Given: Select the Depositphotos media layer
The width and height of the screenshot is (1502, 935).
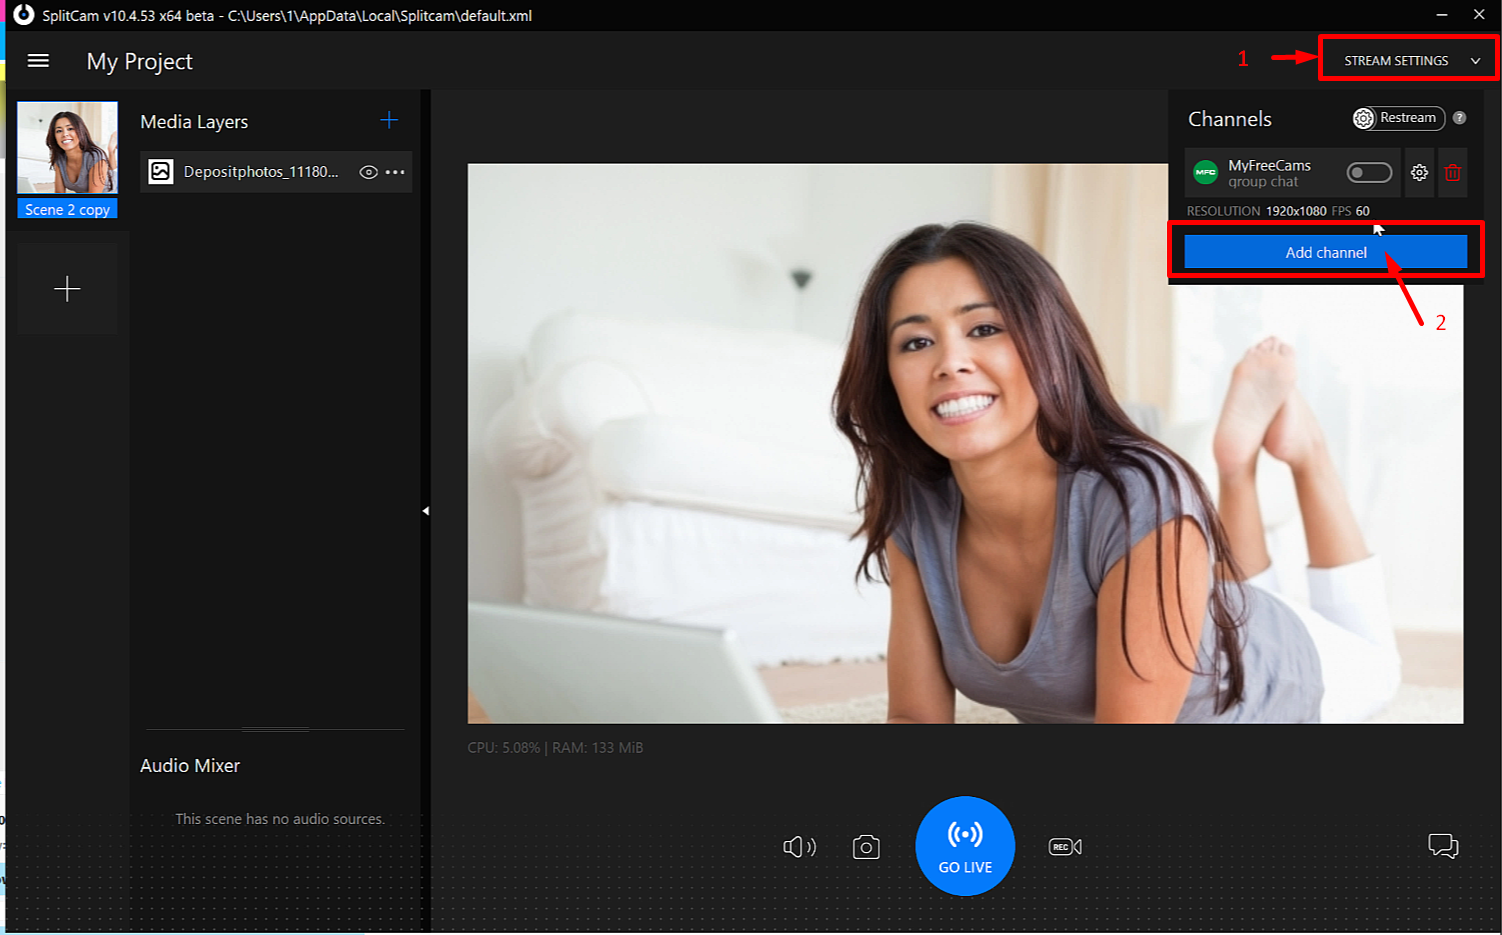Looking at the screenshot, I should pos(260,172).
